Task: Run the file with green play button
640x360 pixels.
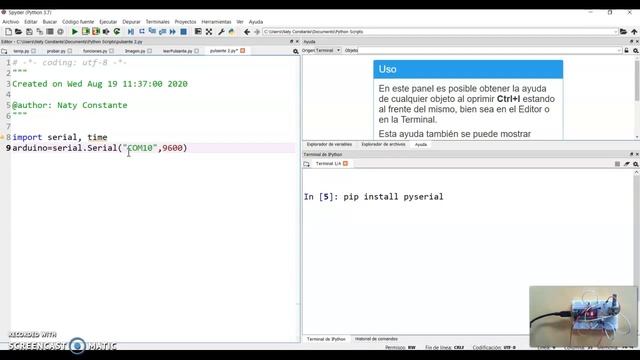Action: [x=74, y=31]
